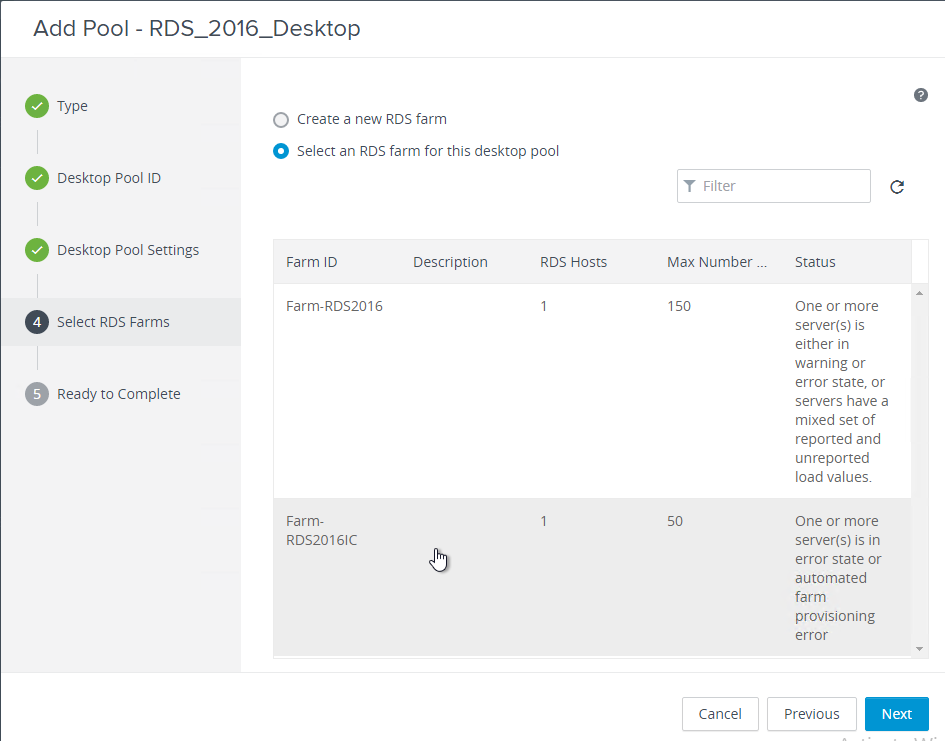
Task: Go back with the Previous button
Action: tap(811, 714)
